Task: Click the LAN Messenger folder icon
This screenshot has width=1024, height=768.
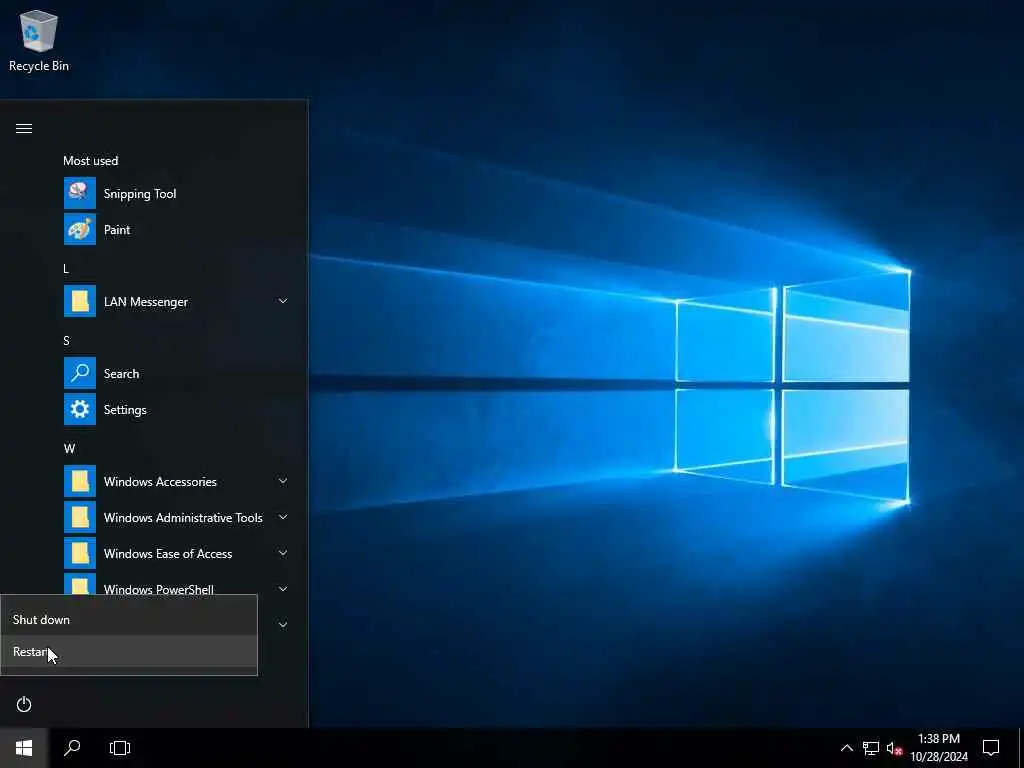Action: point(80,301)
